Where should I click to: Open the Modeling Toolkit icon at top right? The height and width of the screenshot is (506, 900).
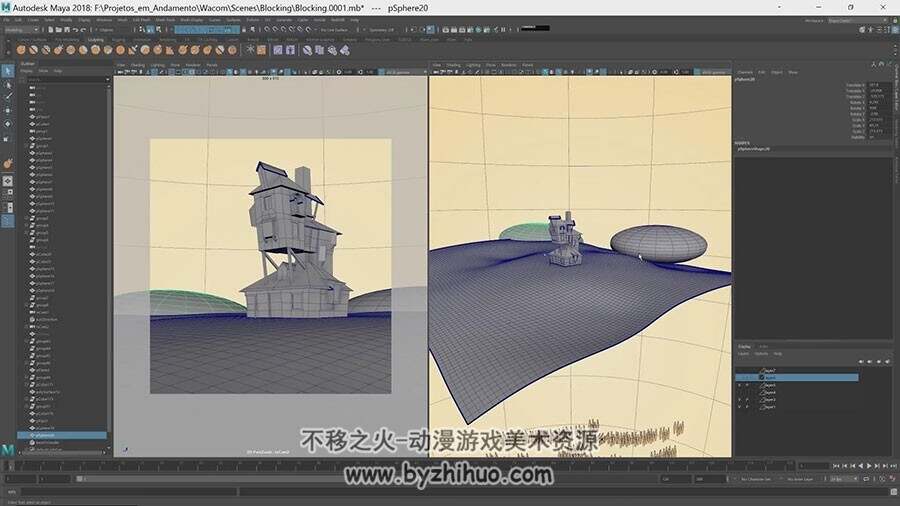(x=862, y=30)
